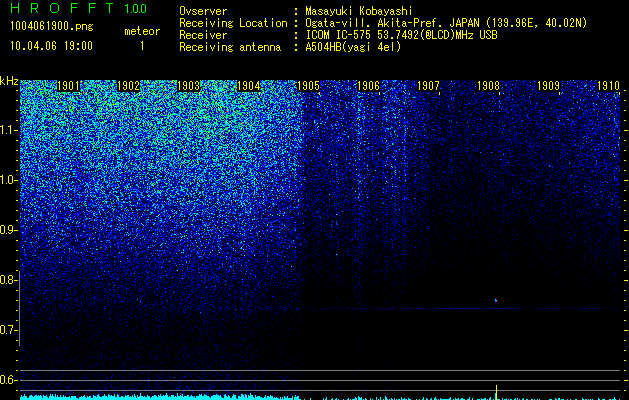The width and height of the screenshot is (629, 400).
Task: Click the meteor label
Action: (142, 31)
